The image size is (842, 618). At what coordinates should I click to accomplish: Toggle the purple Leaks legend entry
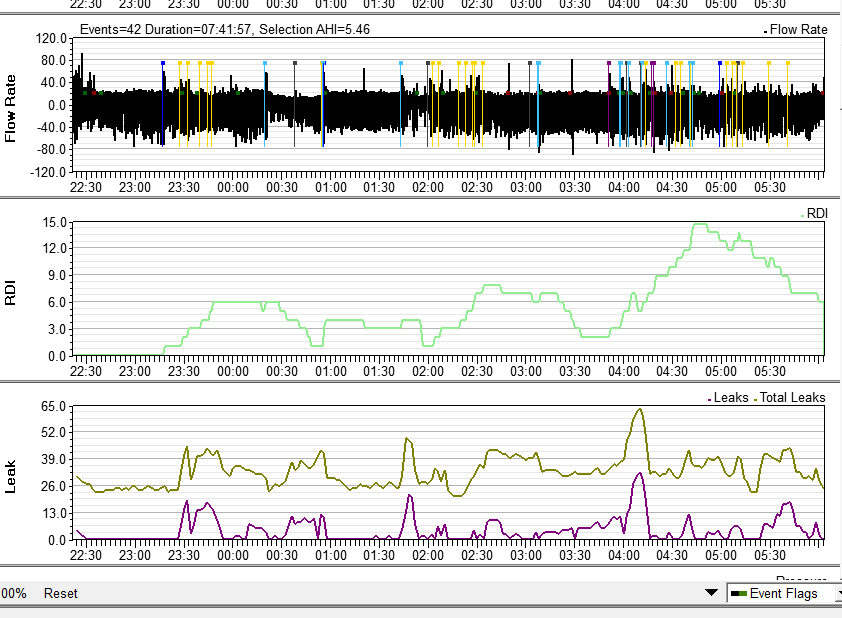pos(729,397)
